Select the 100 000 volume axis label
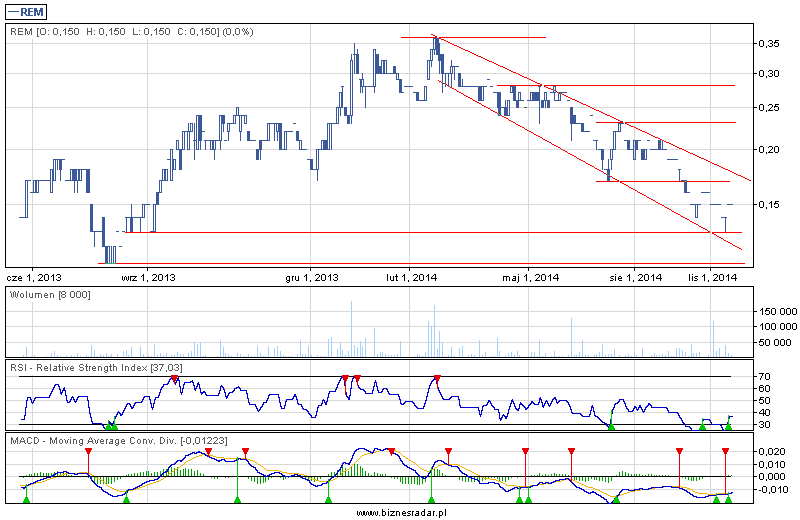The width and height of the screenshot is (800, 520). click(778, 327)
